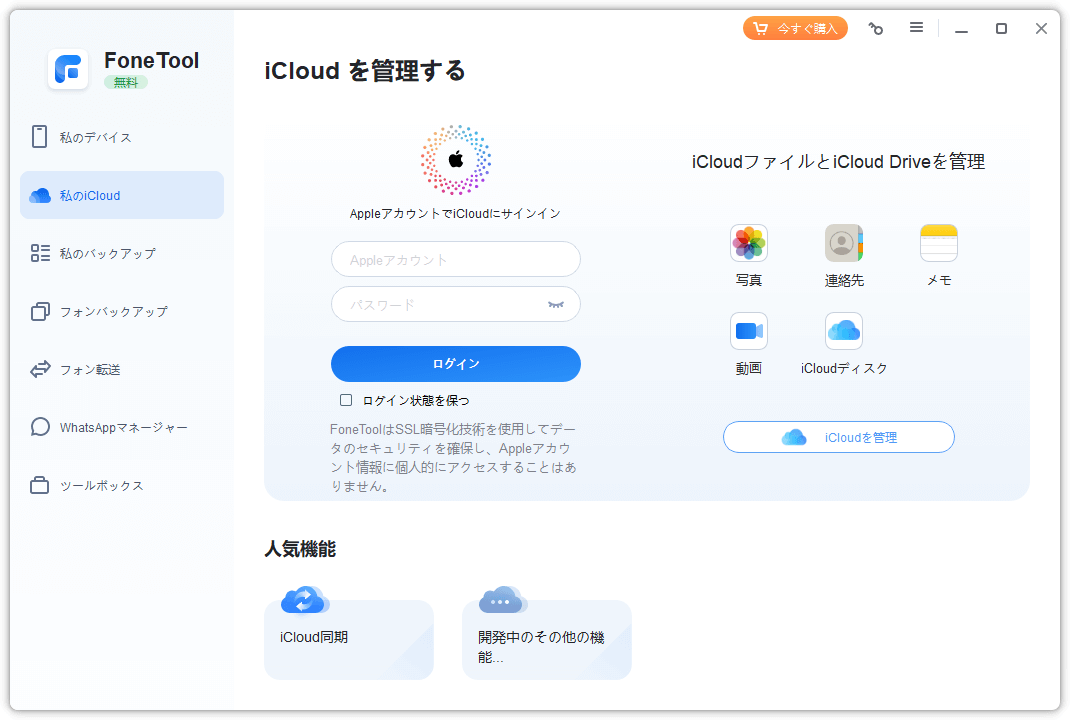
Task: Open 開発中のその他の機能 feature card
Action: click(546, 639)
